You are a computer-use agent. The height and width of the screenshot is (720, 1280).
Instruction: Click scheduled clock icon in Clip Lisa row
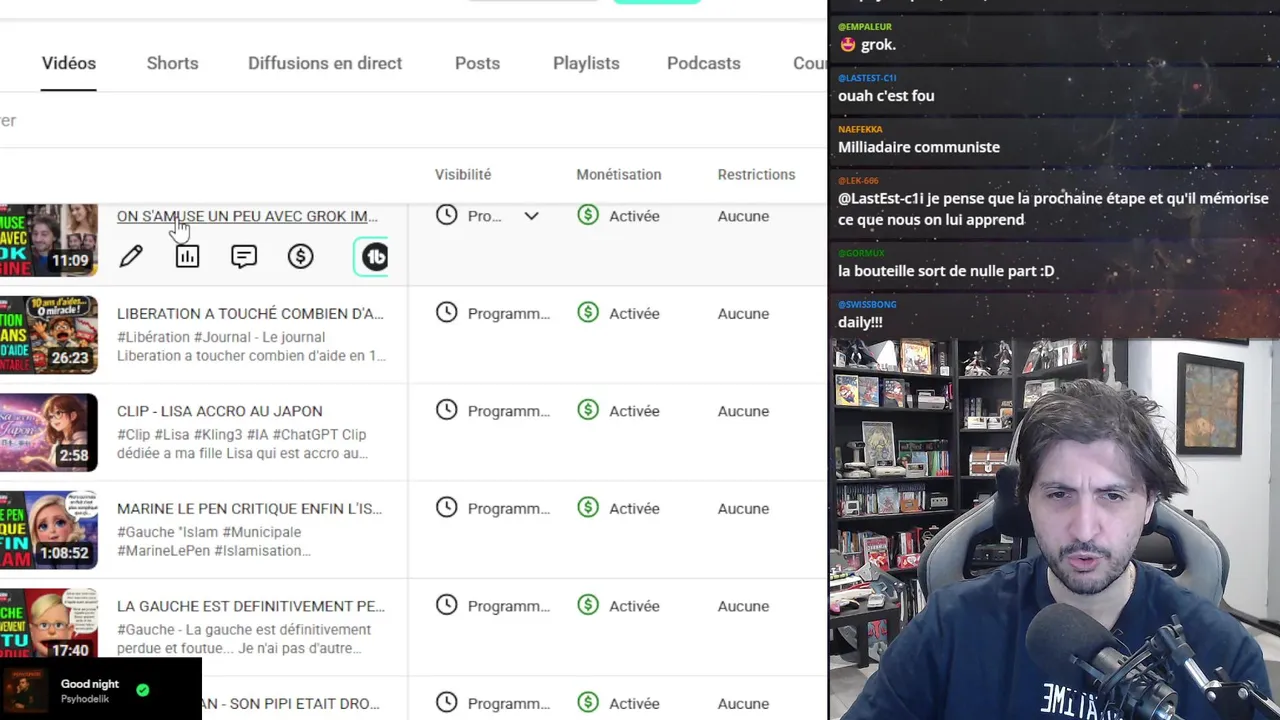tap(447, 410)
